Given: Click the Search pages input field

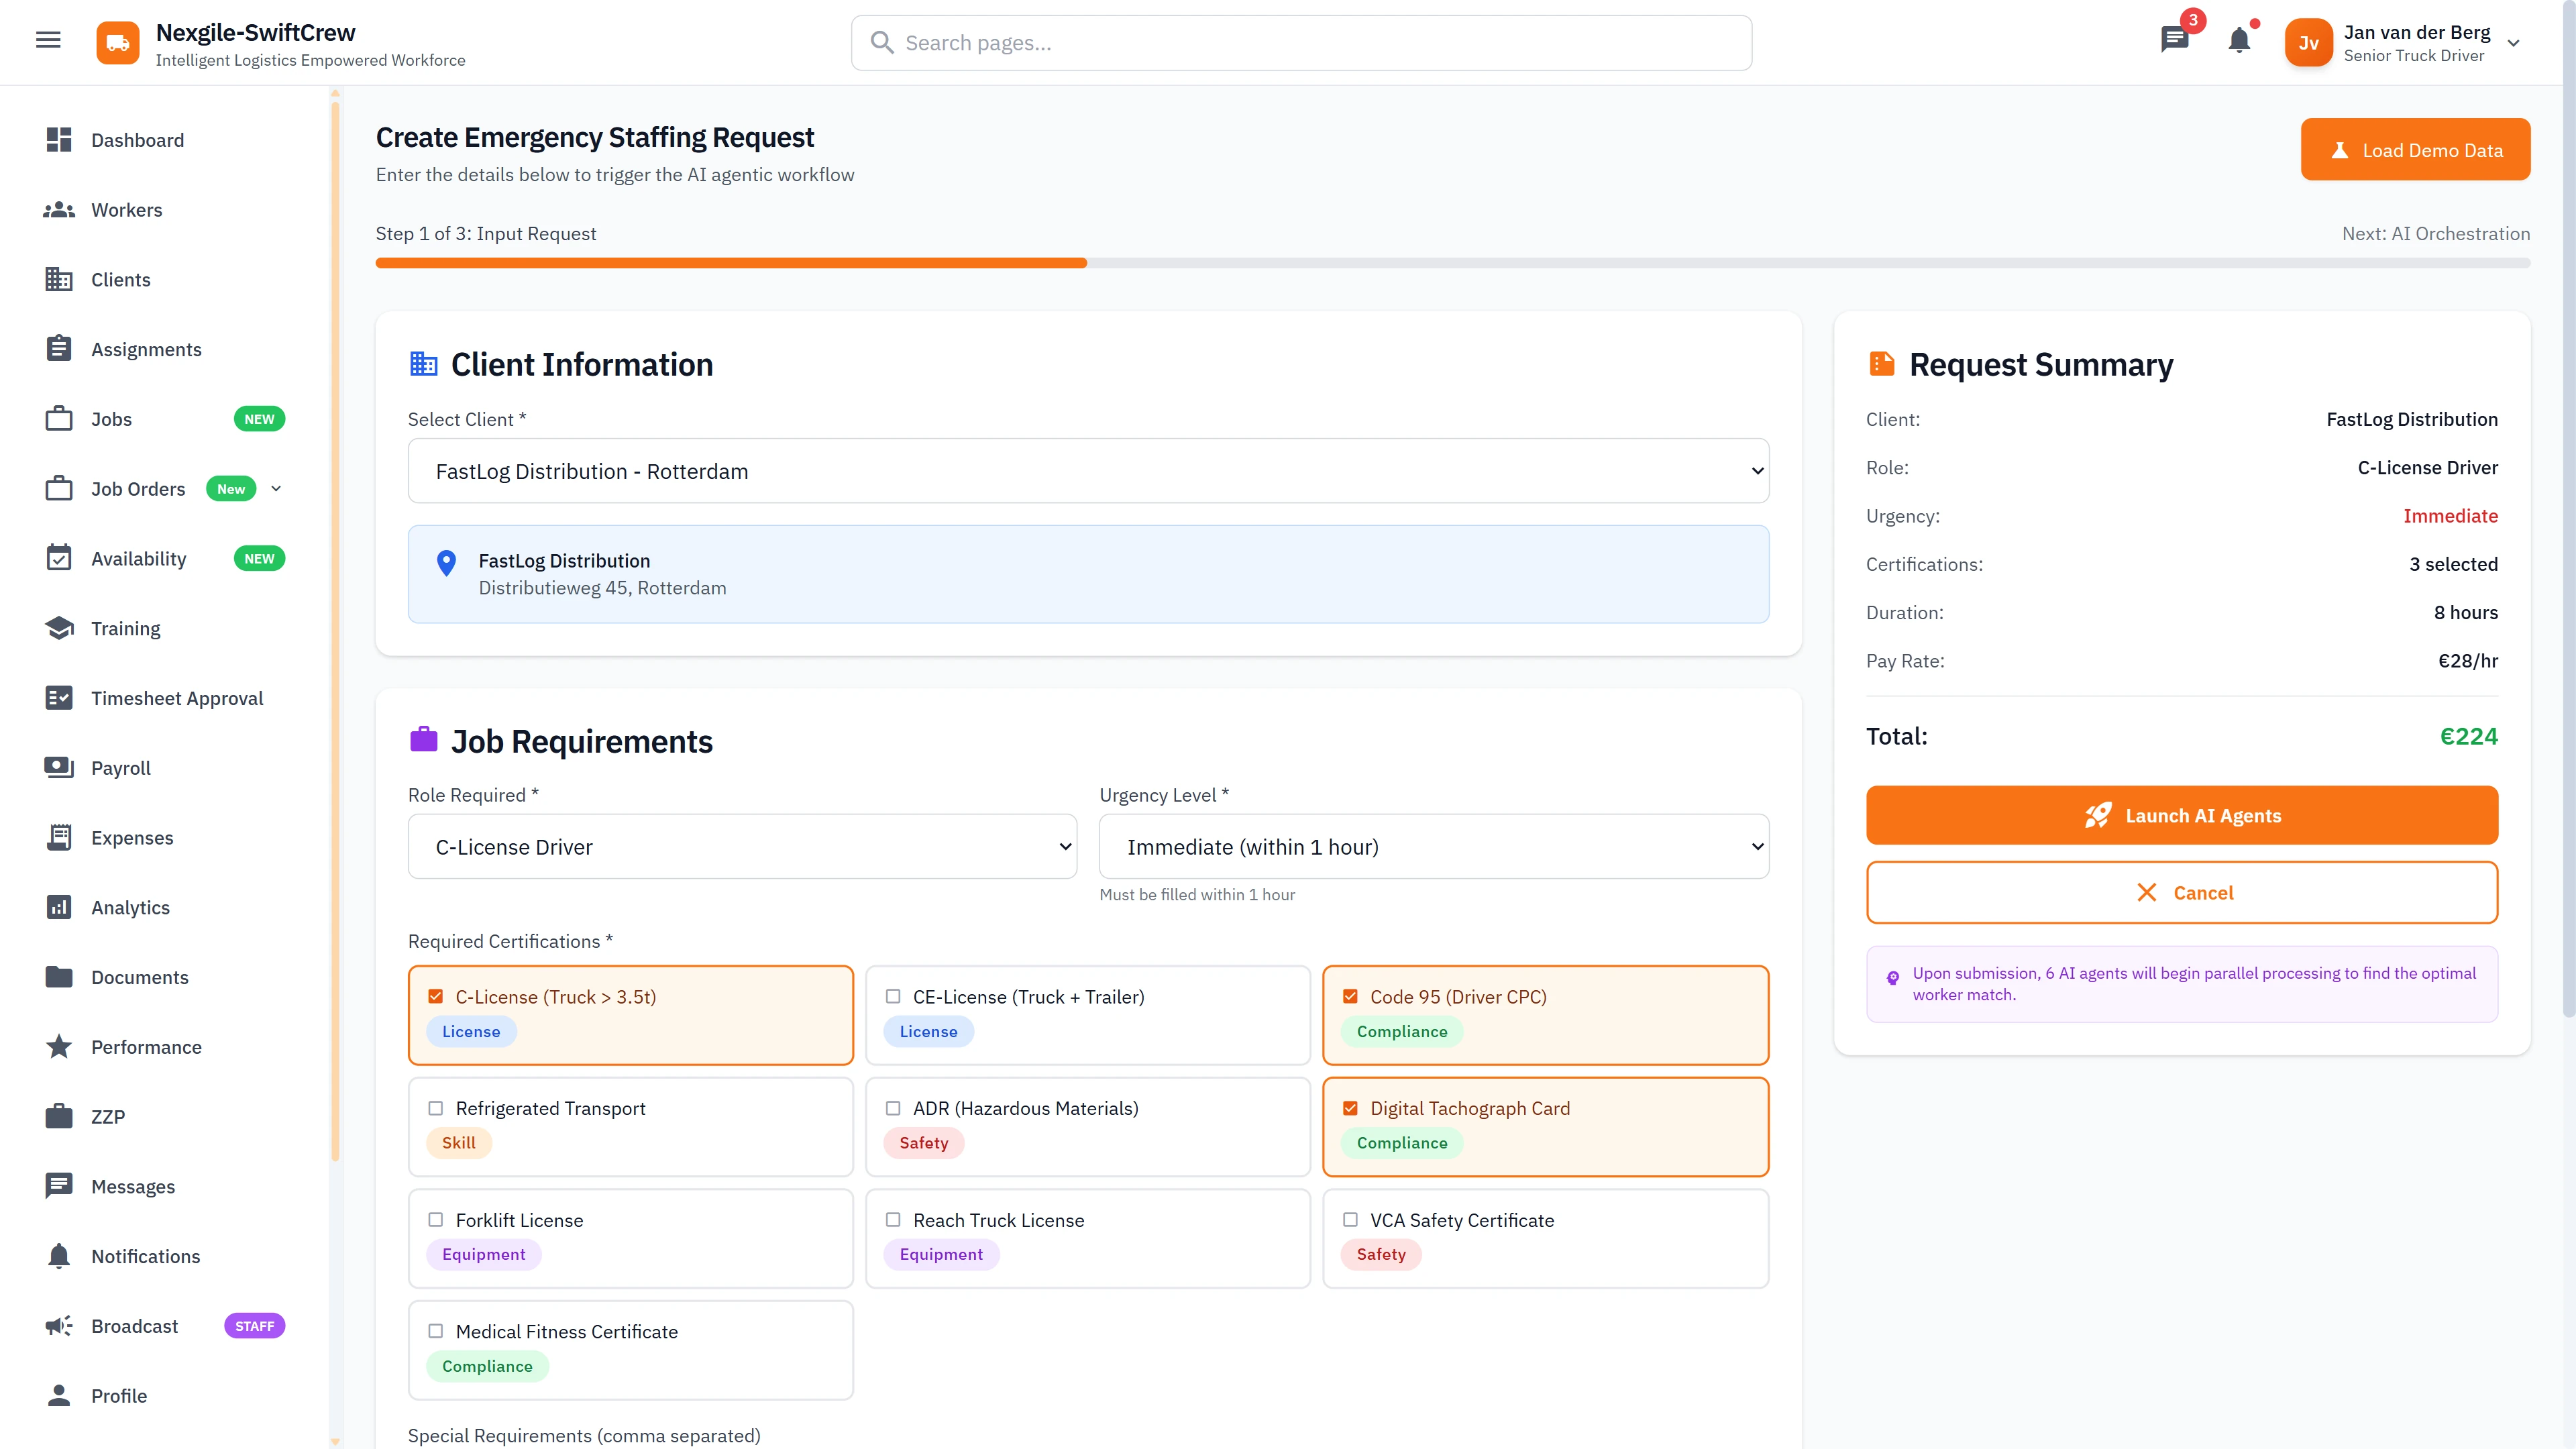Looking at the screenshot, I should tap(1300, 42).
